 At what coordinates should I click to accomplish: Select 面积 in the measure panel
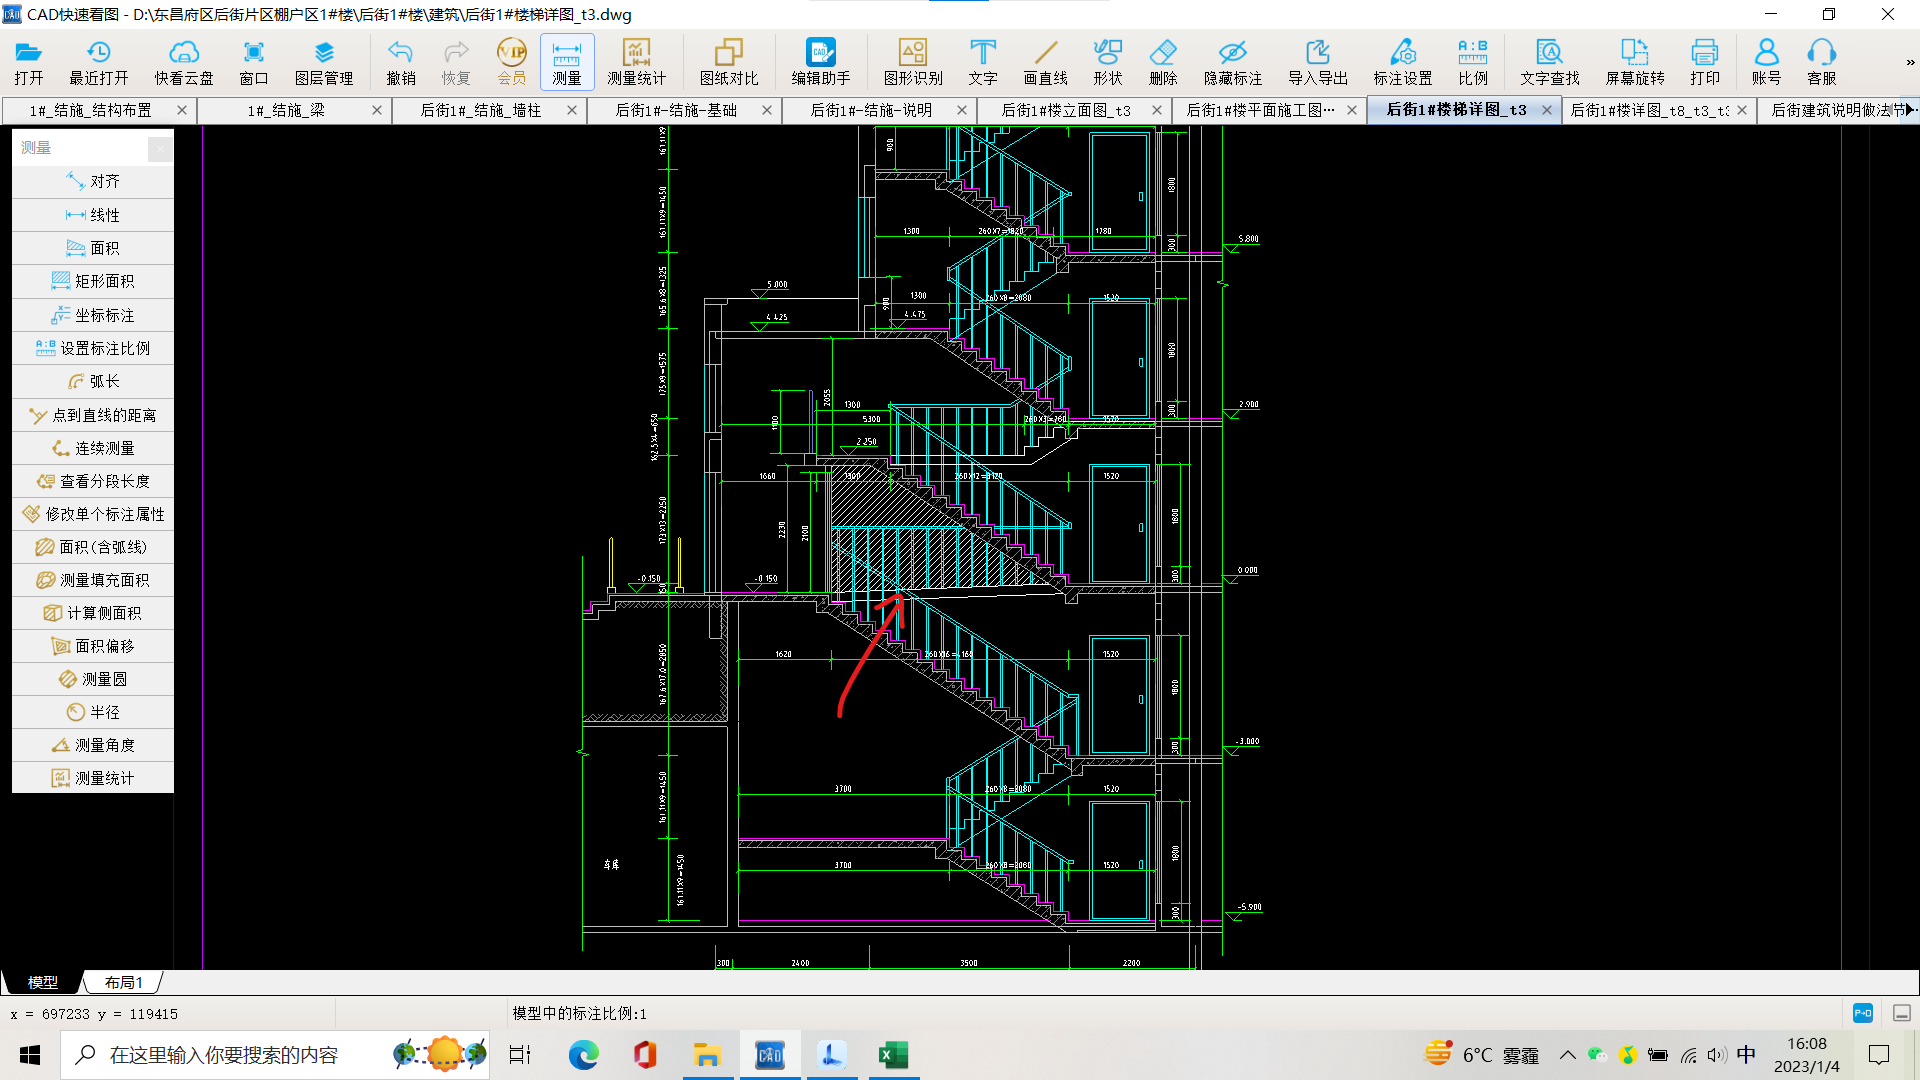point(93,248)
